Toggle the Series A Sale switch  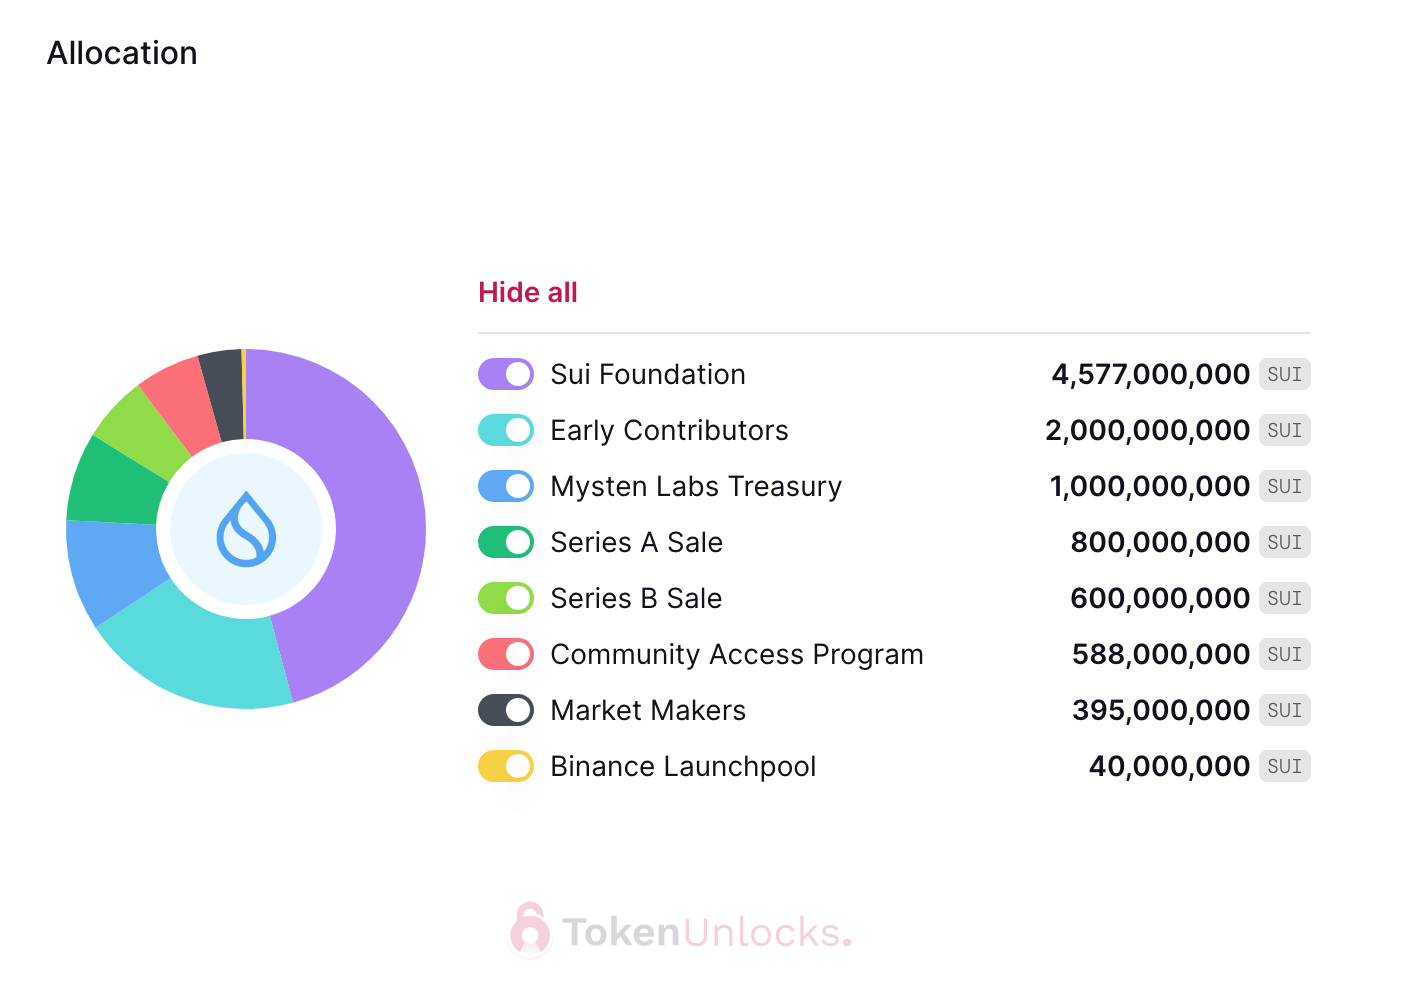pyautogui.click(x=506, y=542)
